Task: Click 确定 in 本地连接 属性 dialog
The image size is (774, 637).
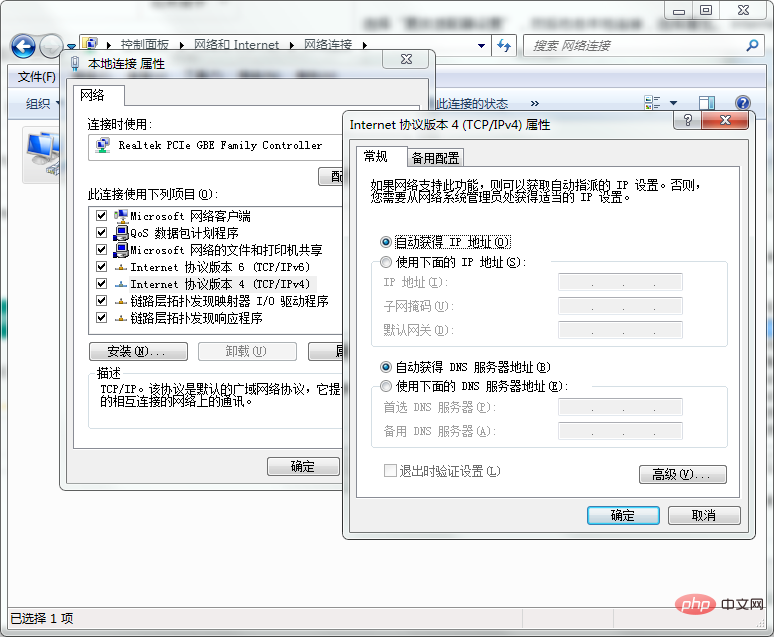Action: pos(303,467)
